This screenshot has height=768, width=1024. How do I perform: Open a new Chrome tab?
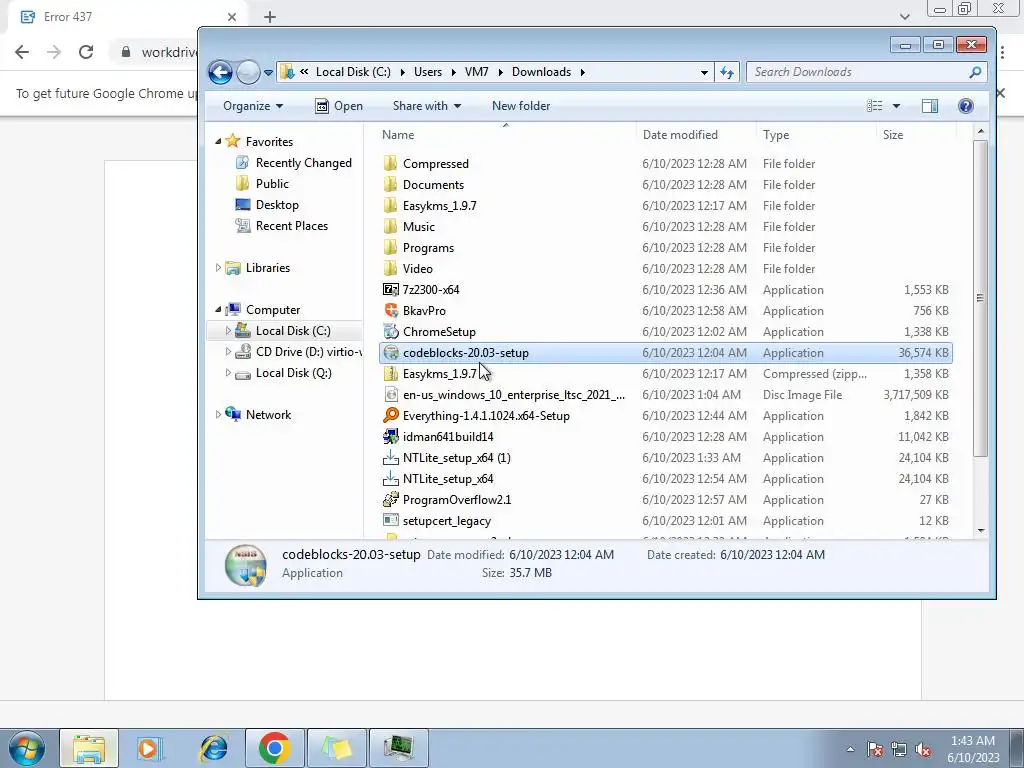[270, 17]
